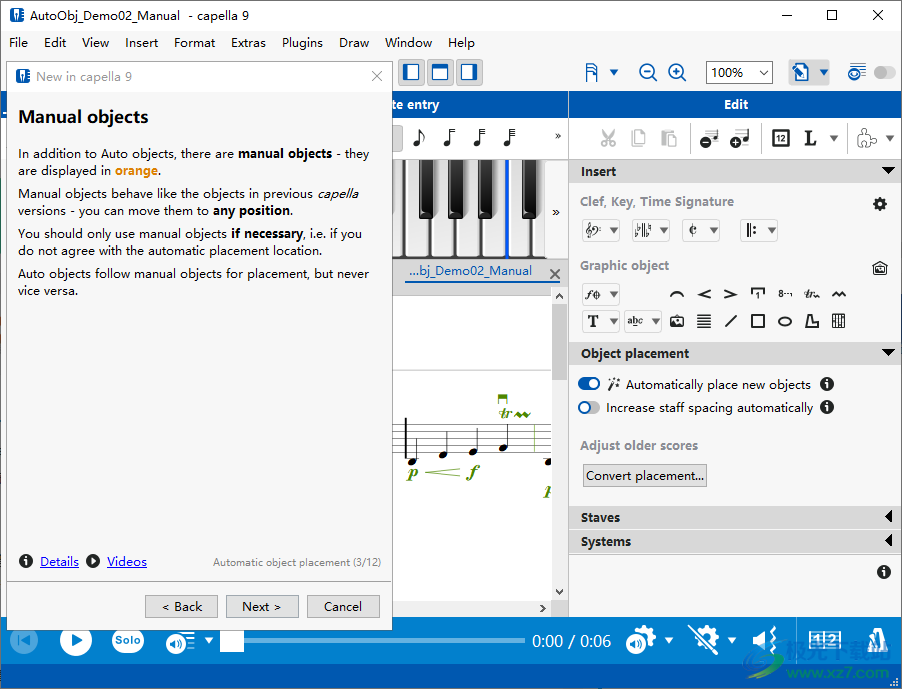The width and height of the screenshot is (902, 689).
Task: Open the Videos link
Action: (127, 562)
